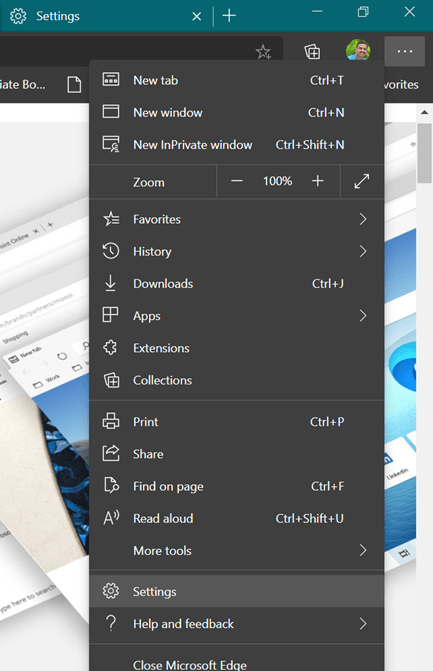Open the user profile avatar

[358, 50]
